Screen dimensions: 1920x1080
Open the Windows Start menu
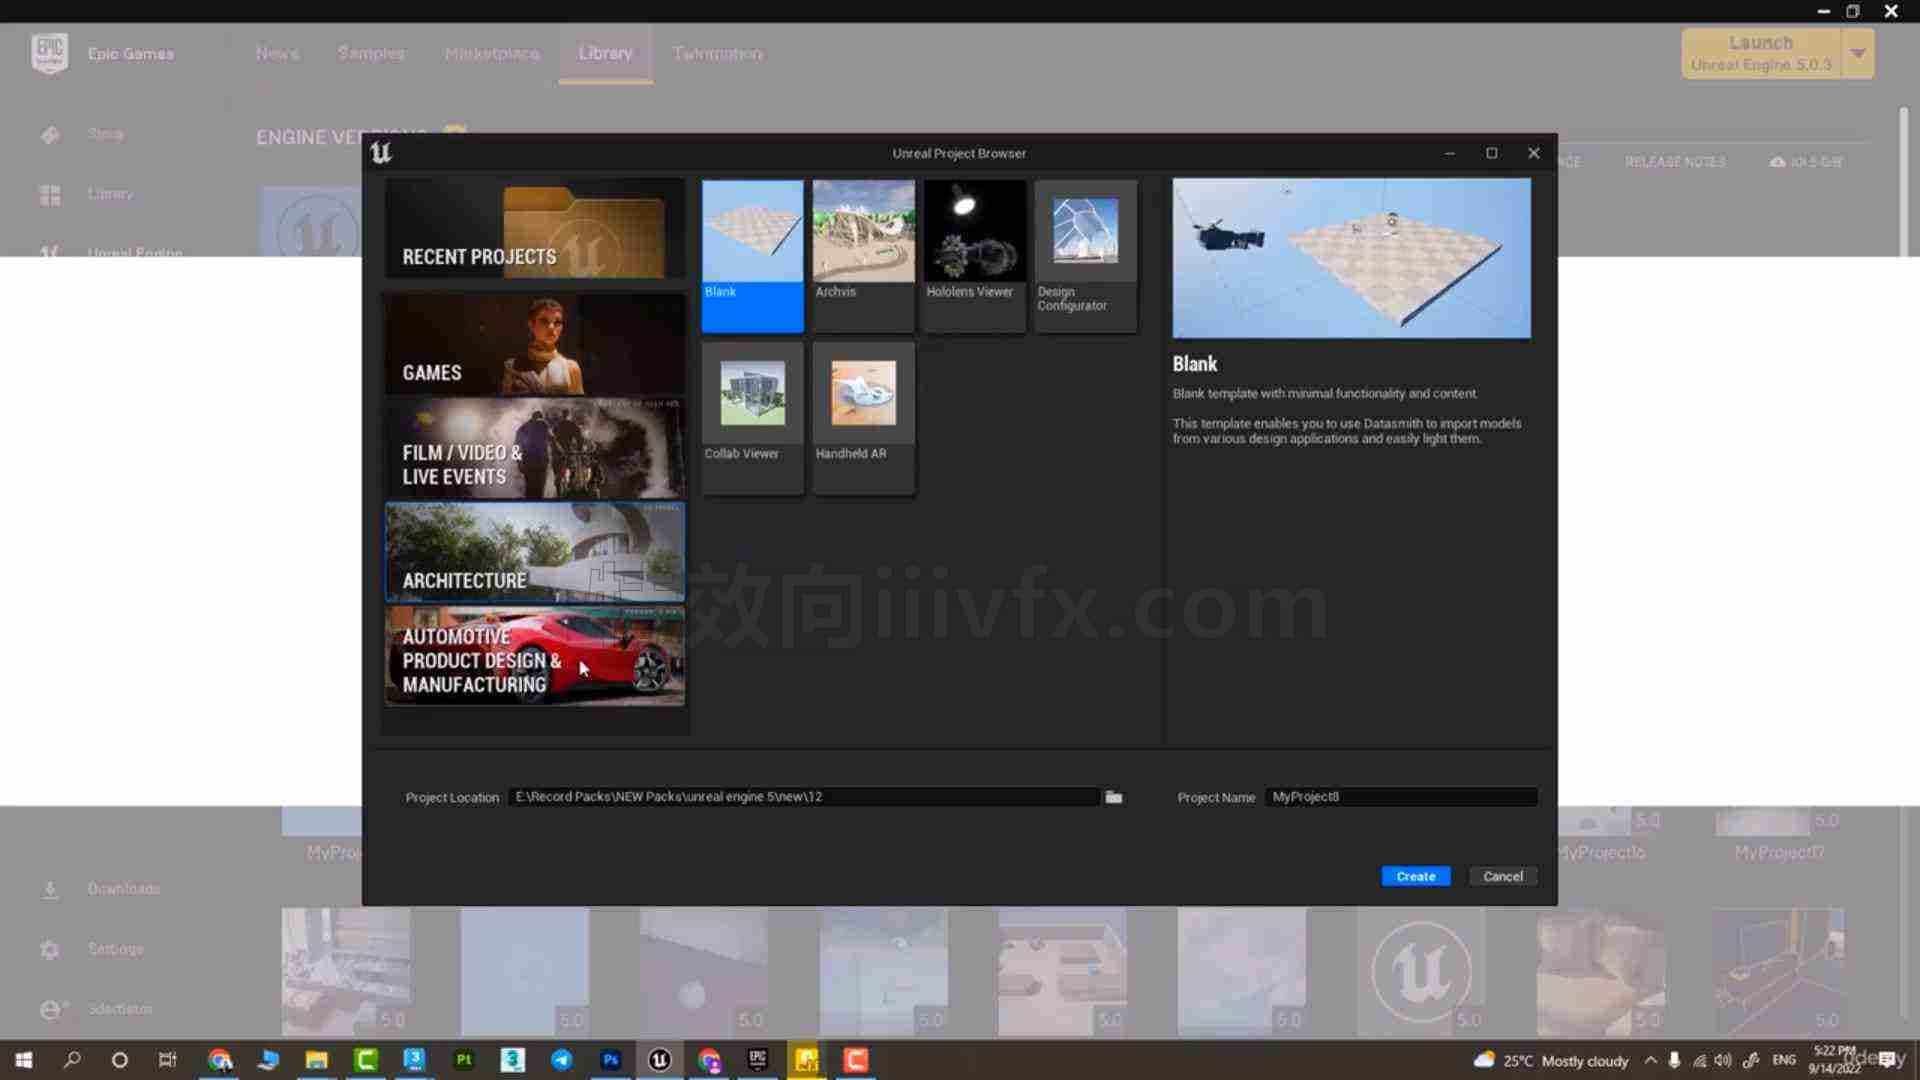click(23, 1060)
